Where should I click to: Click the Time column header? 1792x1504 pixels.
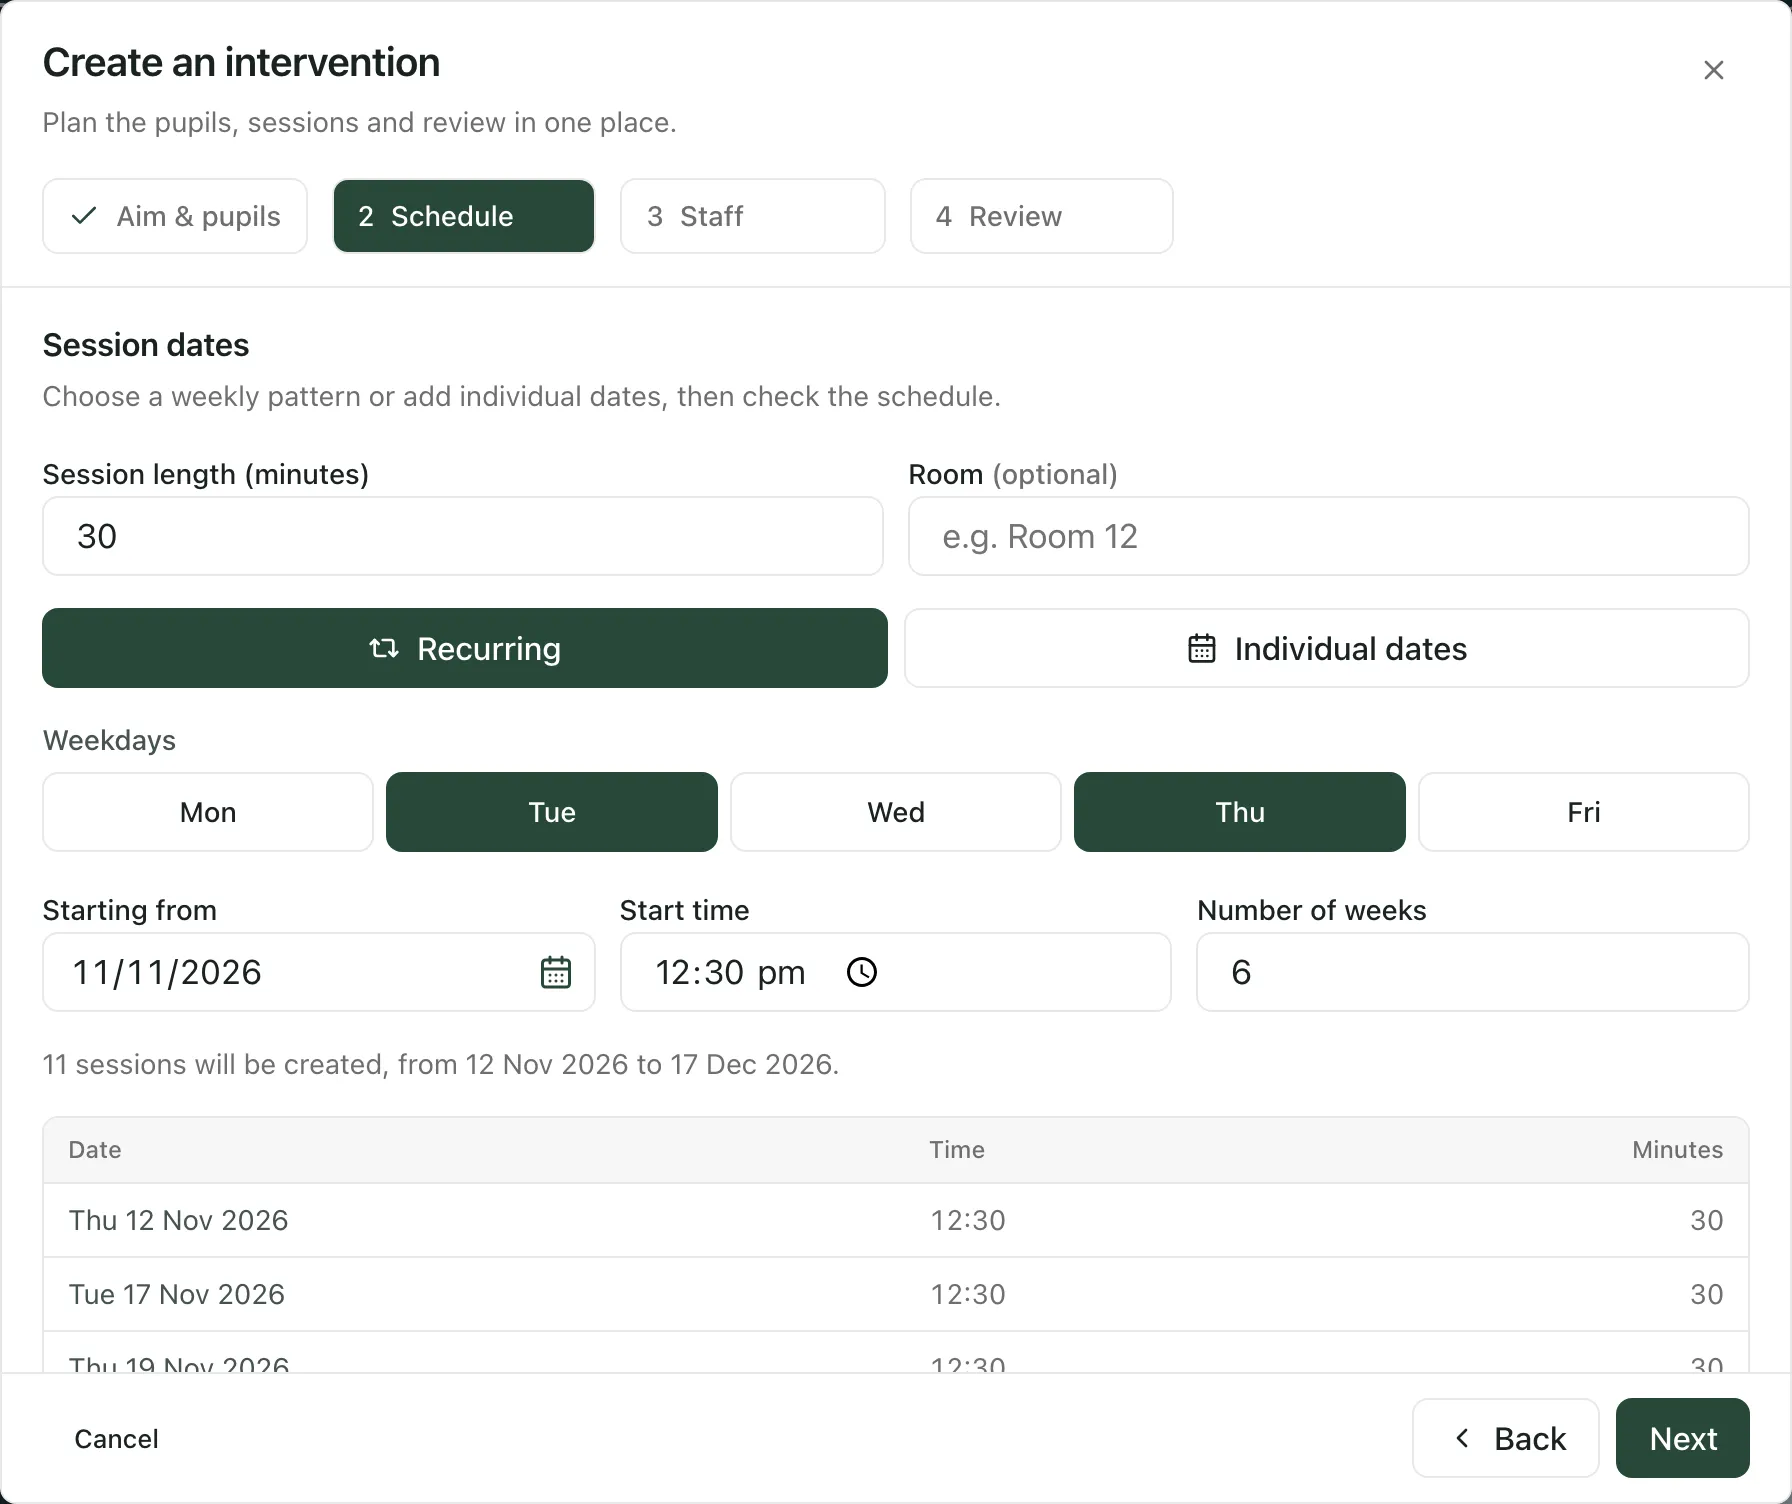click(957, 1150)
